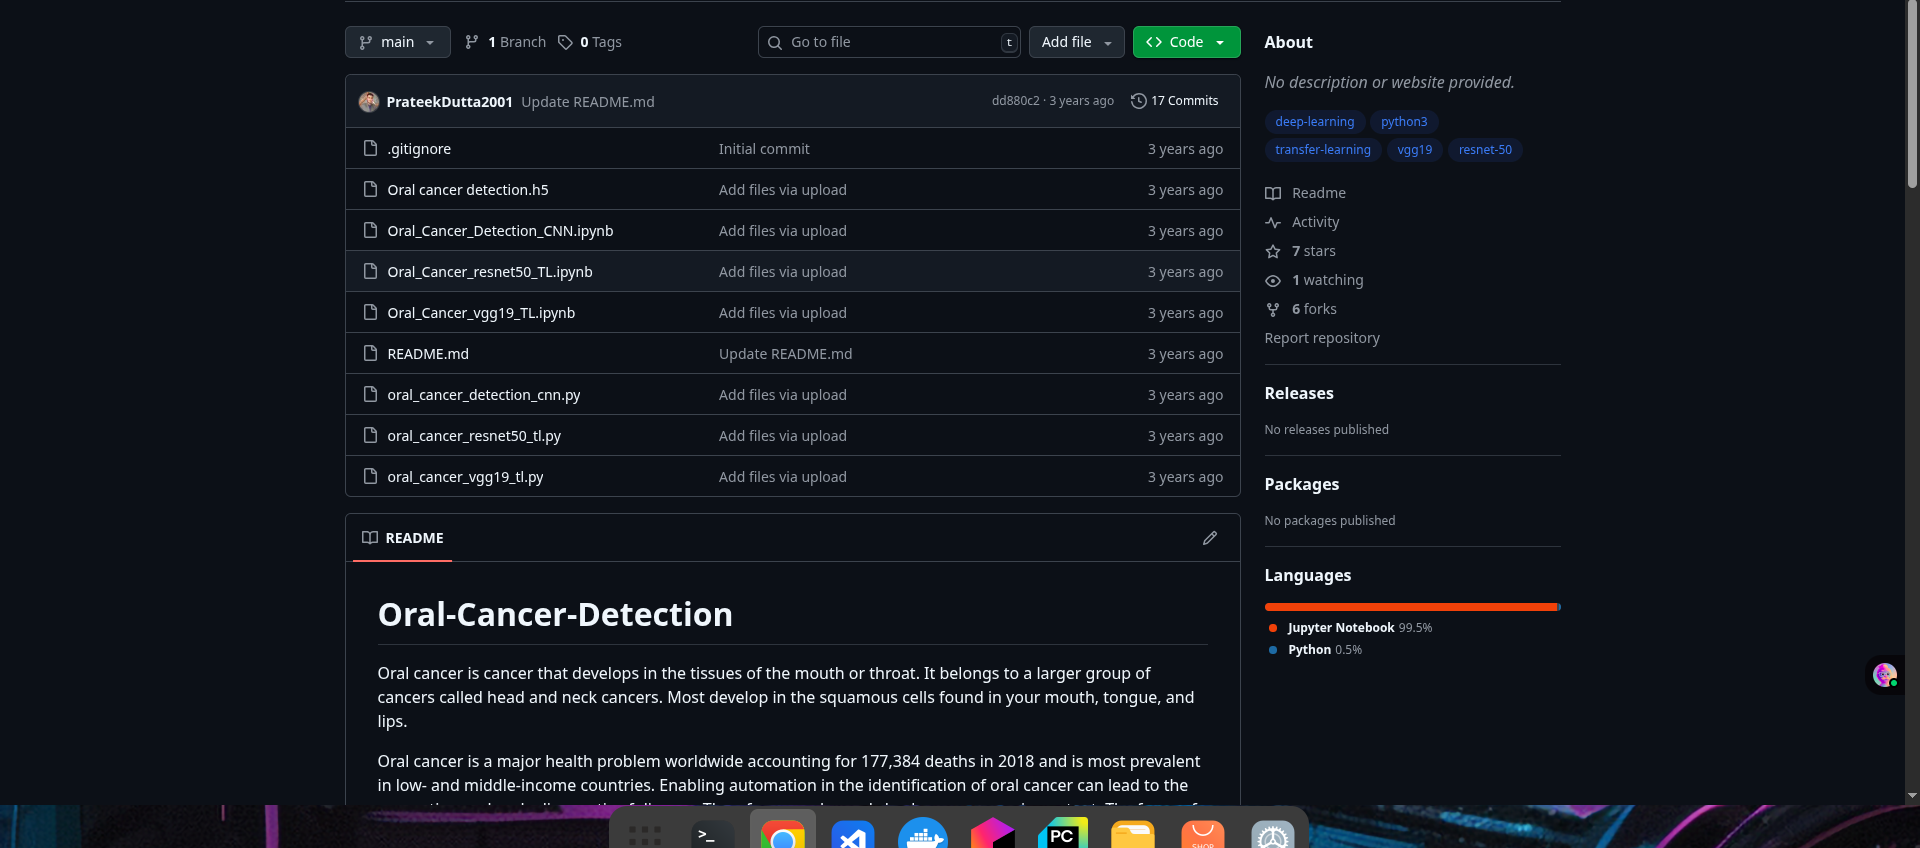Screen dimensions: 1920x848
Task: Click the deep-learning topic tag
Action: (x=1314, y=122)
